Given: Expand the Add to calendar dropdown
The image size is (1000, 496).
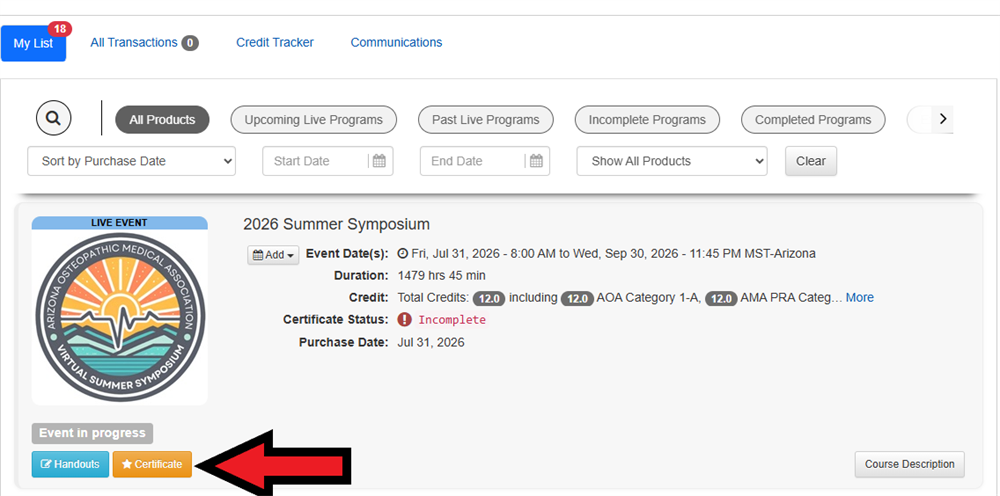Looking at the screenshot, I should (274, 255).
